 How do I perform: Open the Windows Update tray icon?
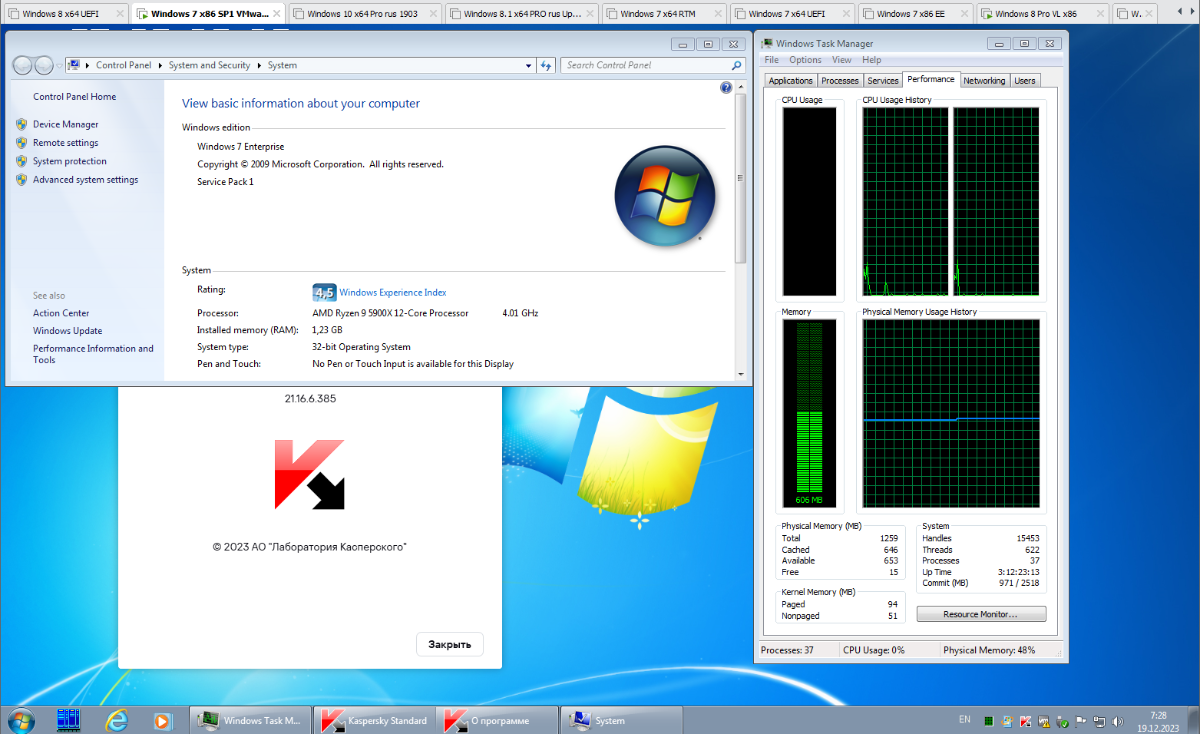(x=1007, y=720)
